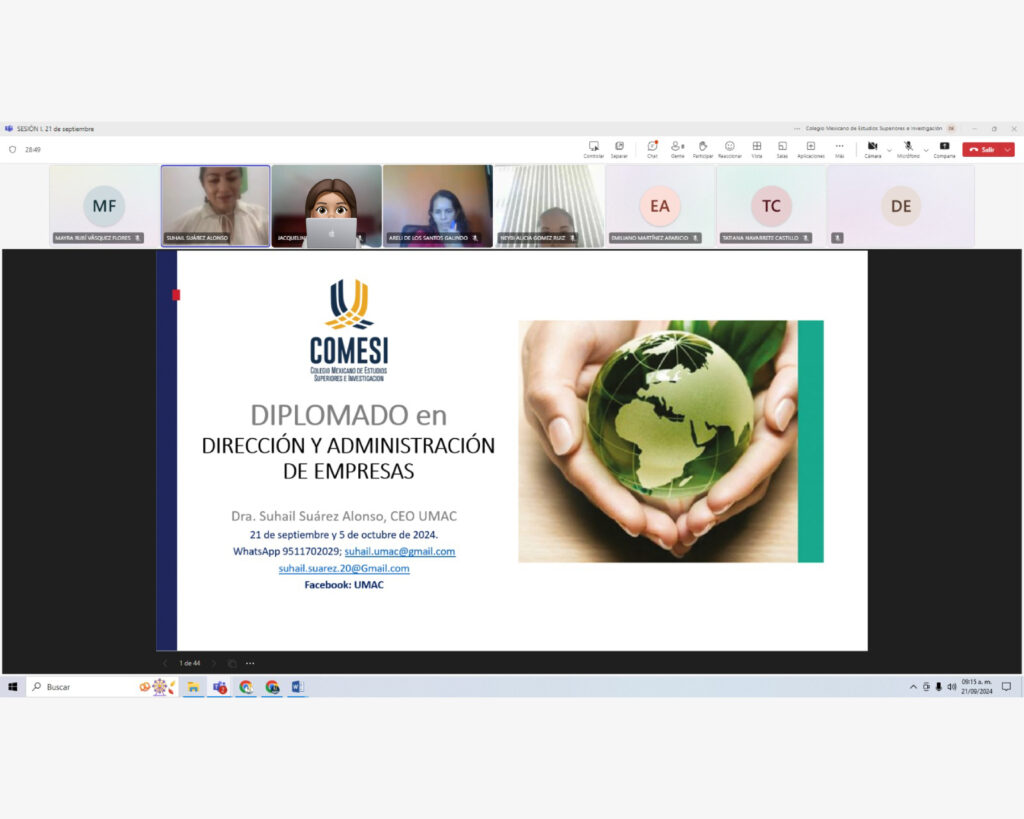Click the shield security icon beside timer

[12, 150]
